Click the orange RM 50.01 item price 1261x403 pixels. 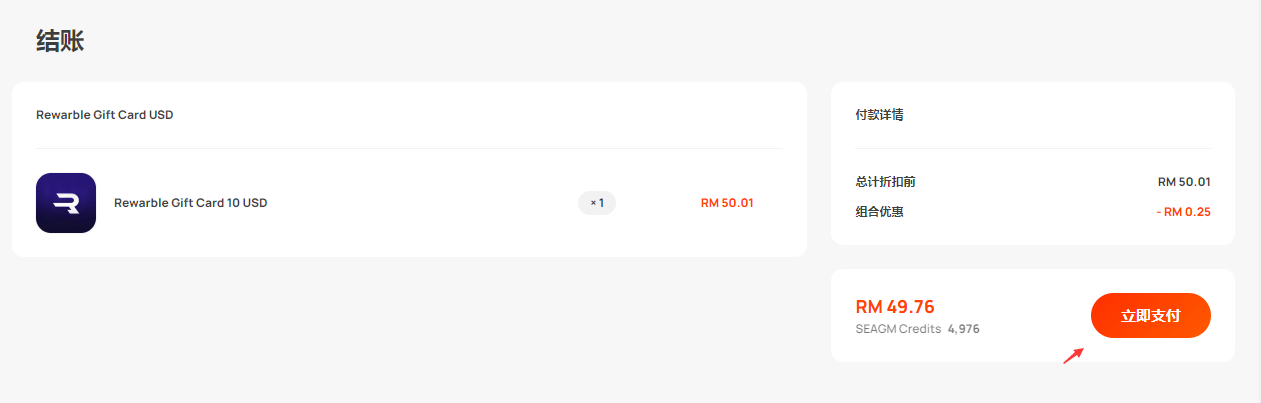click(x=727, y=203)
